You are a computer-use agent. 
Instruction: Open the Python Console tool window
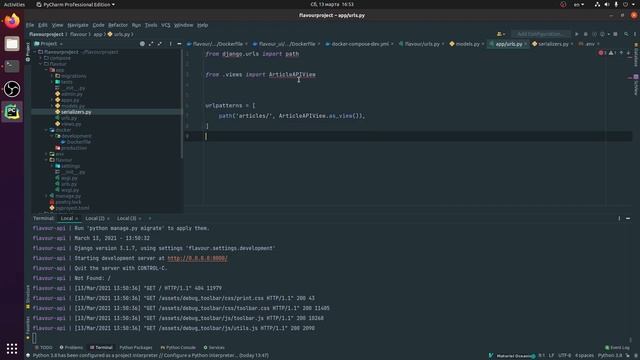coord(178,348)
